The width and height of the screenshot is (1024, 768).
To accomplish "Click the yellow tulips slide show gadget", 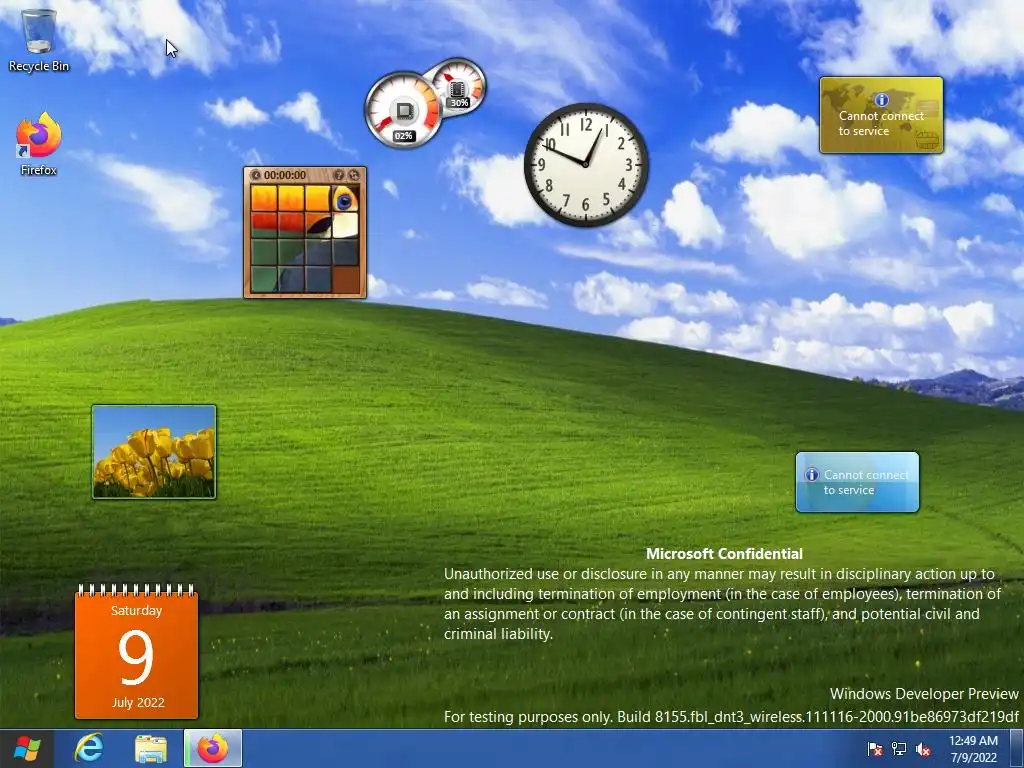I will (154, 452).
